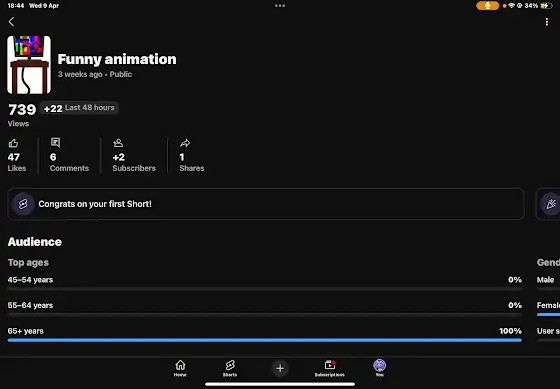560x389 pixels.
Task: Tap the 3 weeks ago Public text
Action: tap(95, 74)
